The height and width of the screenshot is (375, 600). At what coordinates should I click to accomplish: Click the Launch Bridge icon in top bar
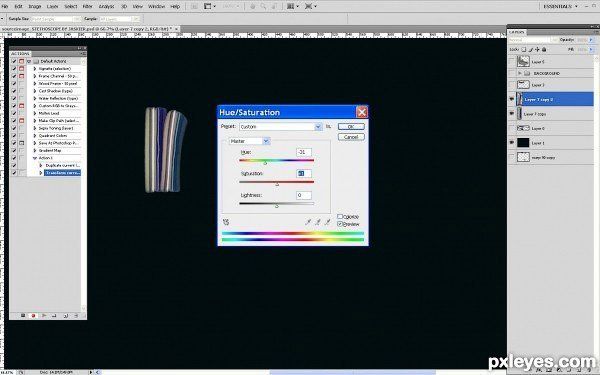(194, 7)
